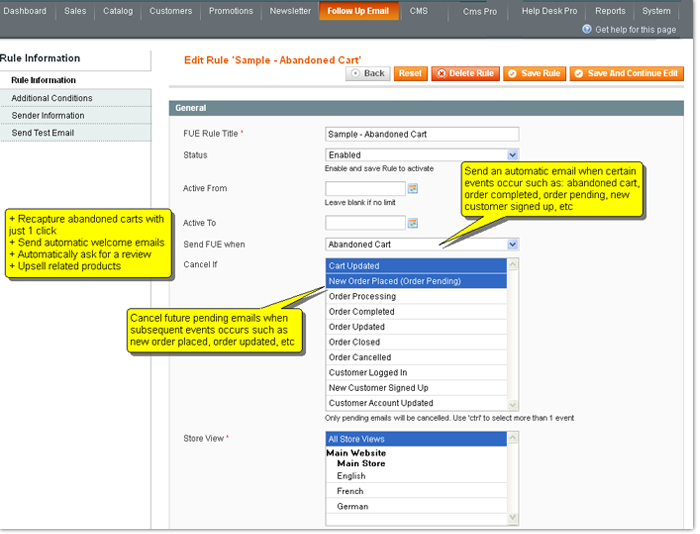Open the Customers menu
The image size is (700, 534).
pos(171,11)
